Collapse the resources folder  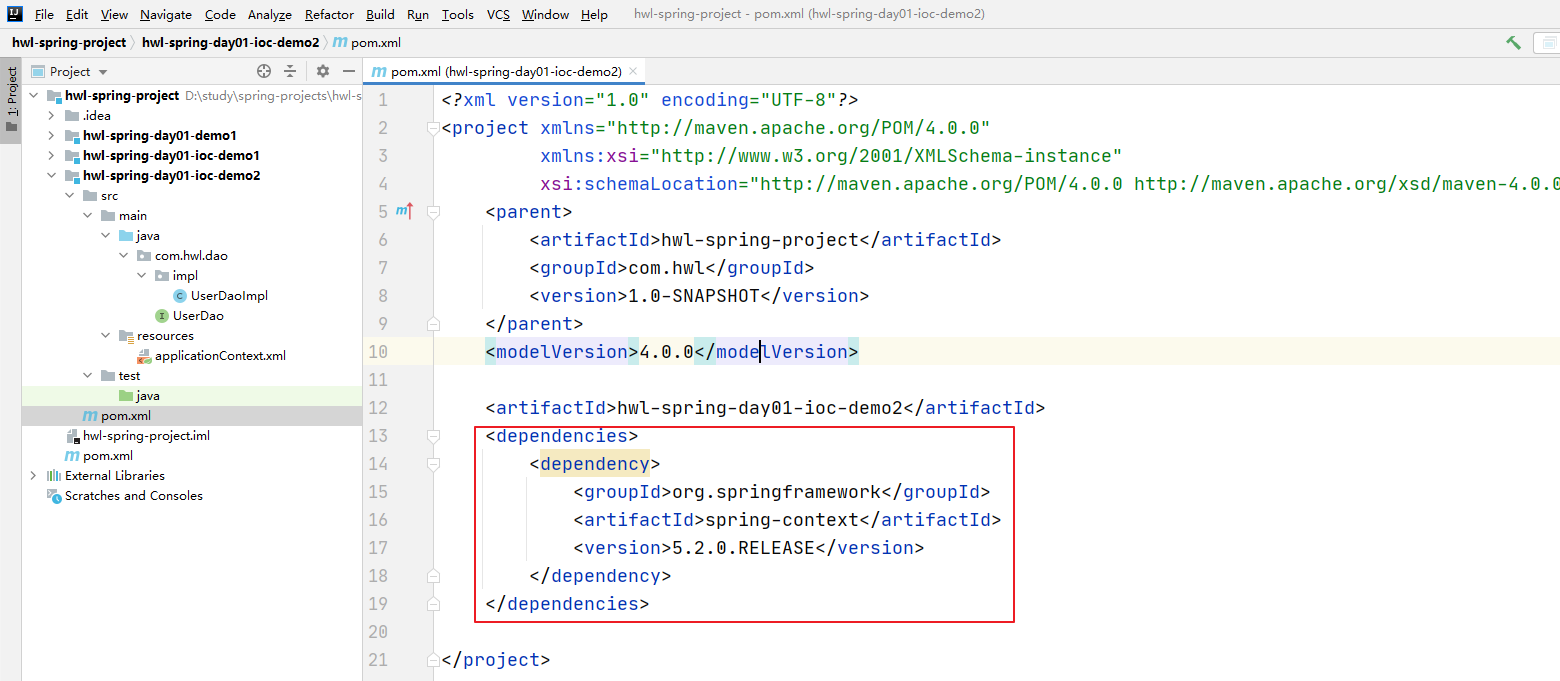pos(106,336)
